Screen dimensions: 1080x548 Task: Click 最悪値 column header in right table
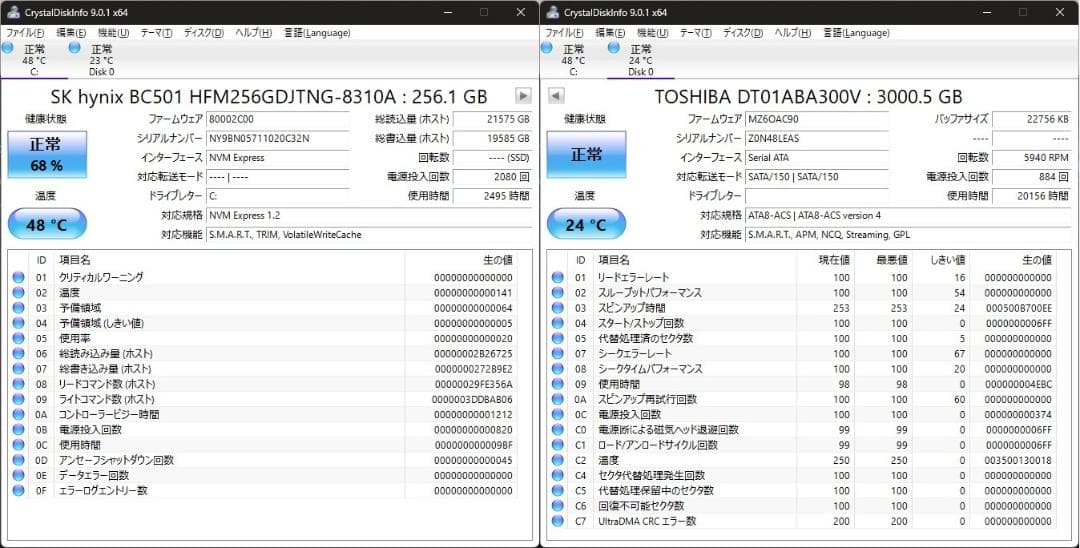[882, 260]
